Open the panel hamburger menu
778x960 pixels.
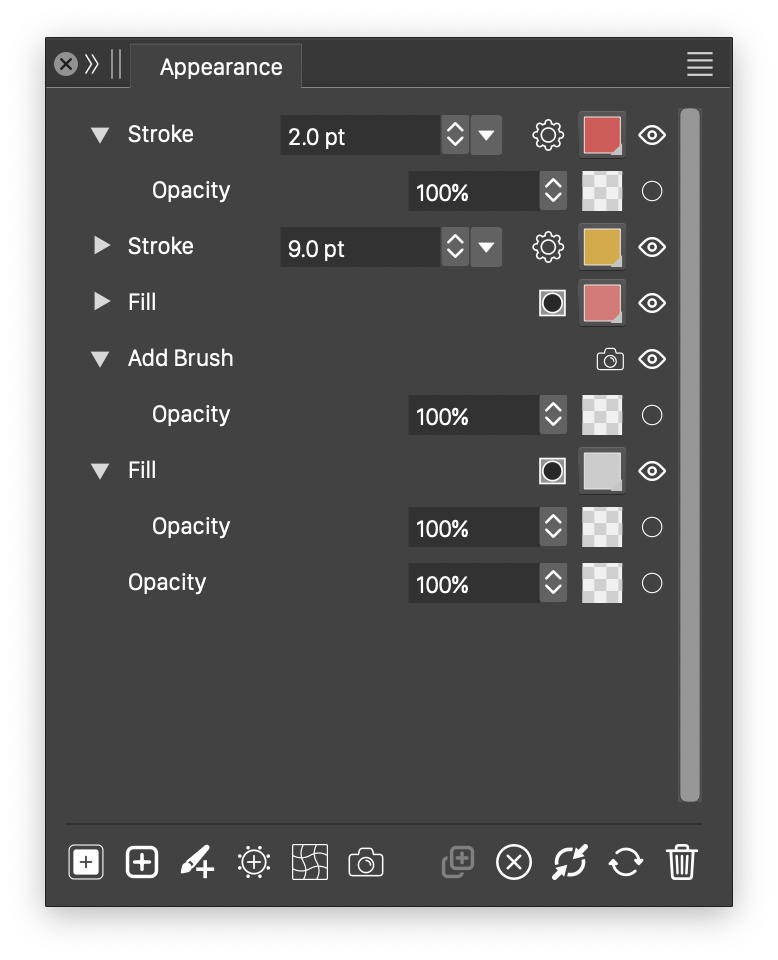coord(700,64)
